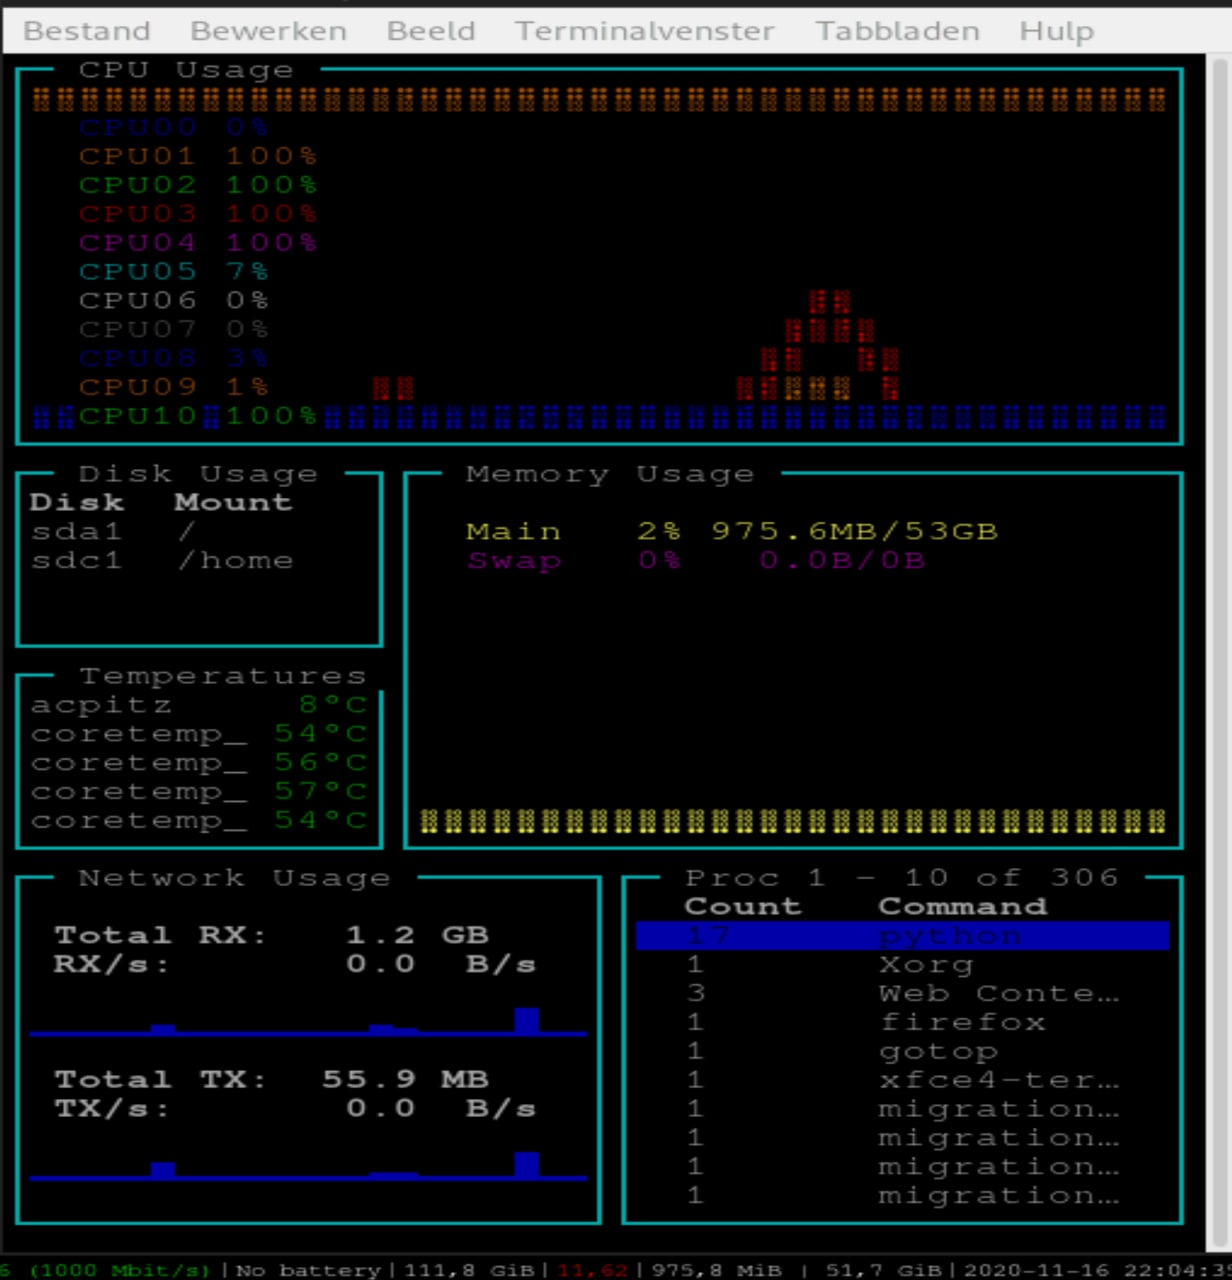Screen dimensions: 1232x1280
Task: Click the Main memory usage line
Action: (731, 531)
